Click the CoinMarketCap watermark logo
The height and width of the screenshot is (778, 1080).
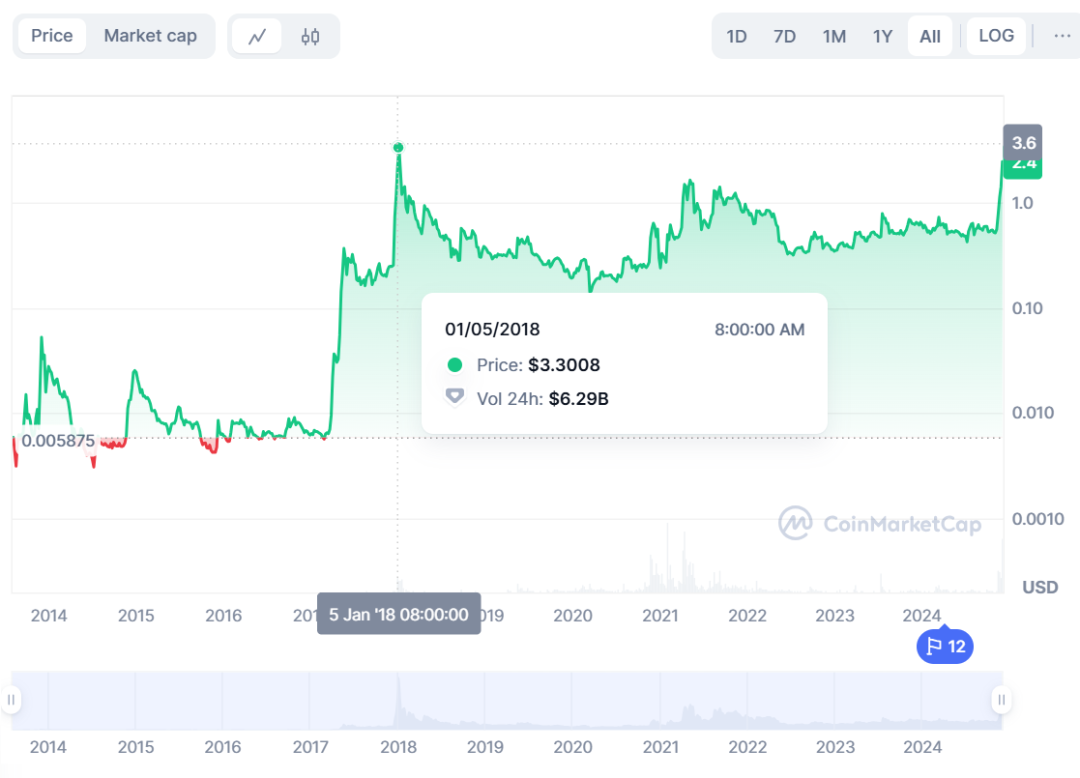click(x=880, y=523)
